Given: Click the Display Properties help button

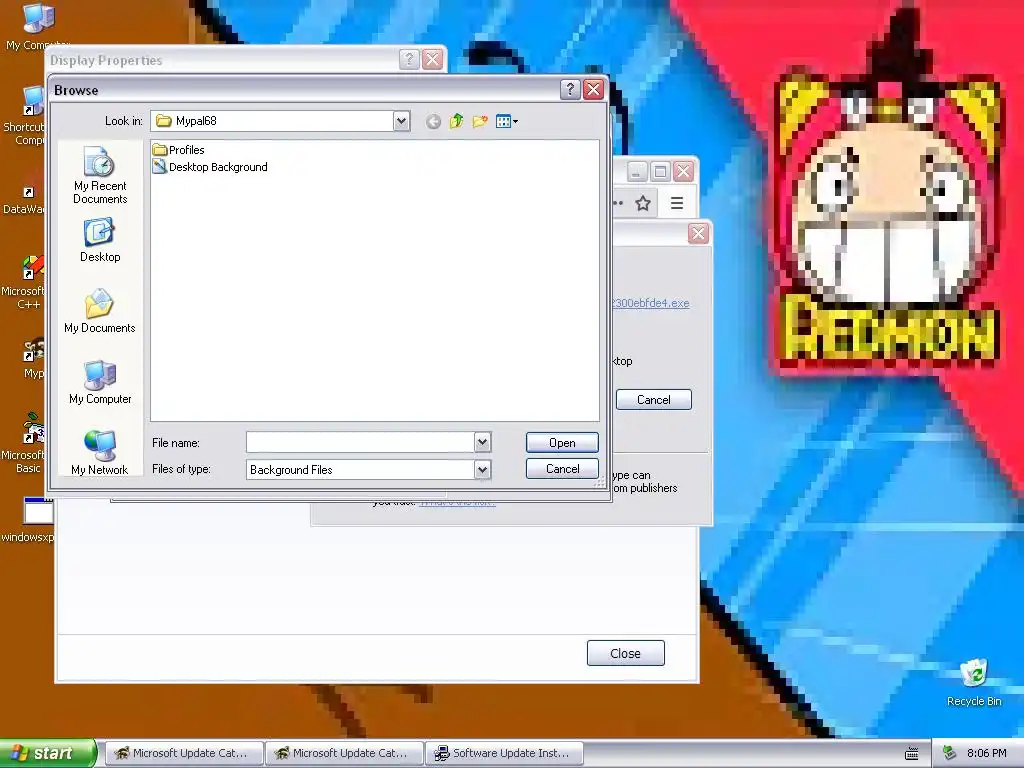Looking at the screenshot, I should tap(409, 59).
